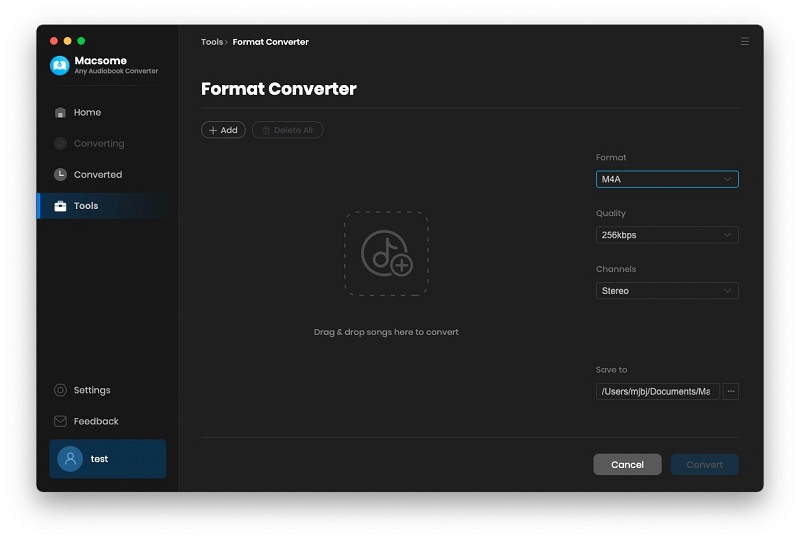Click the Macsome app logo icon
This screenshot has height=540, width=800.
pos(60,65)
